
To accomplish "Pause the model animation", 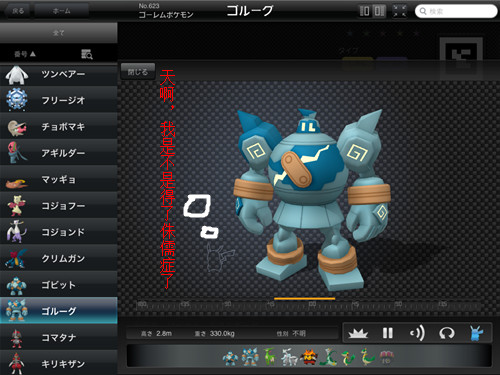I will 387,333.
